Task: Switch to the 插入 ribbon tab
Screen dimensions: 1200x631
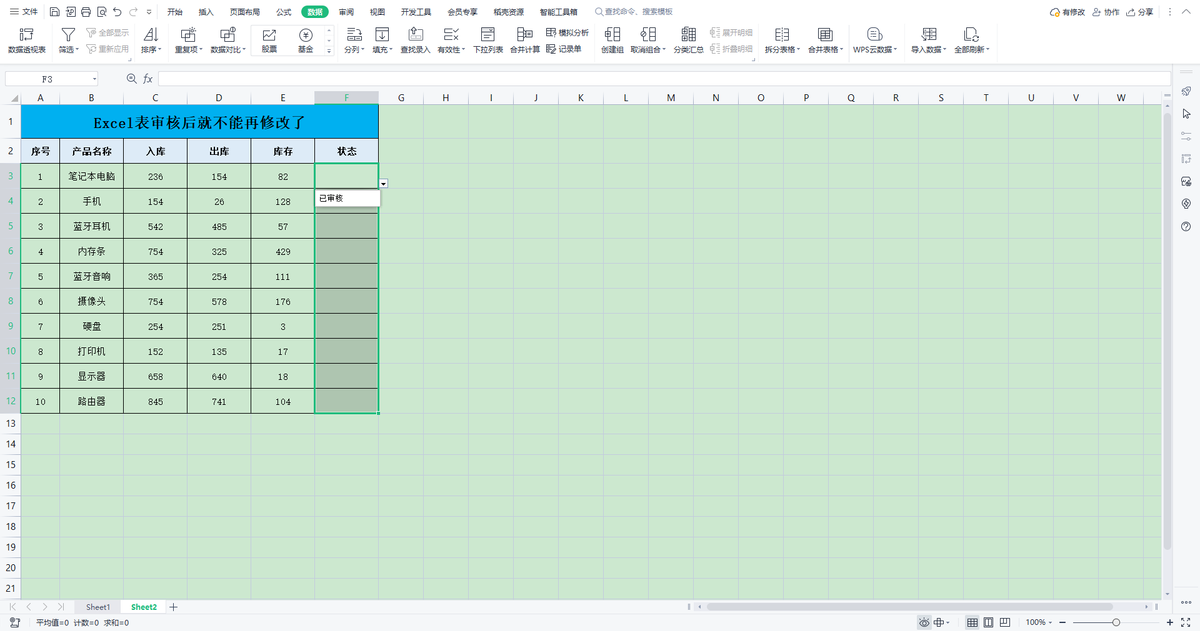Action: tap(206, 12)
